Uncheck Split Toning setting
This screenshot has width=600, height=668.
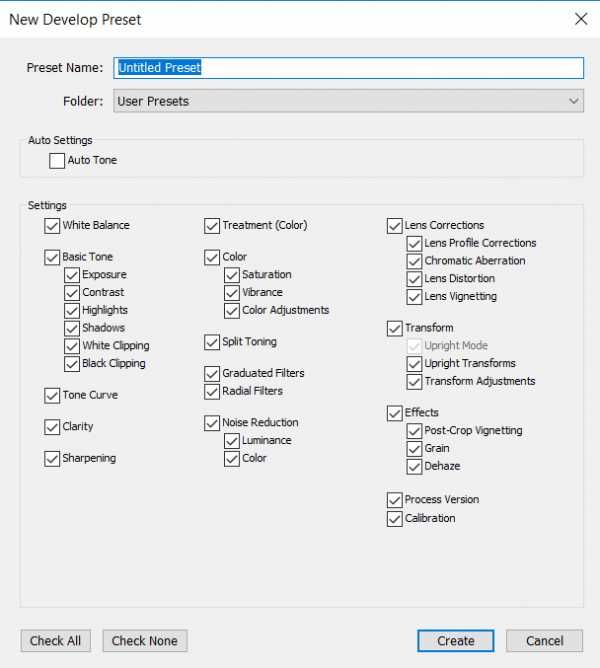pyautogui.click(x=212, y=342)
